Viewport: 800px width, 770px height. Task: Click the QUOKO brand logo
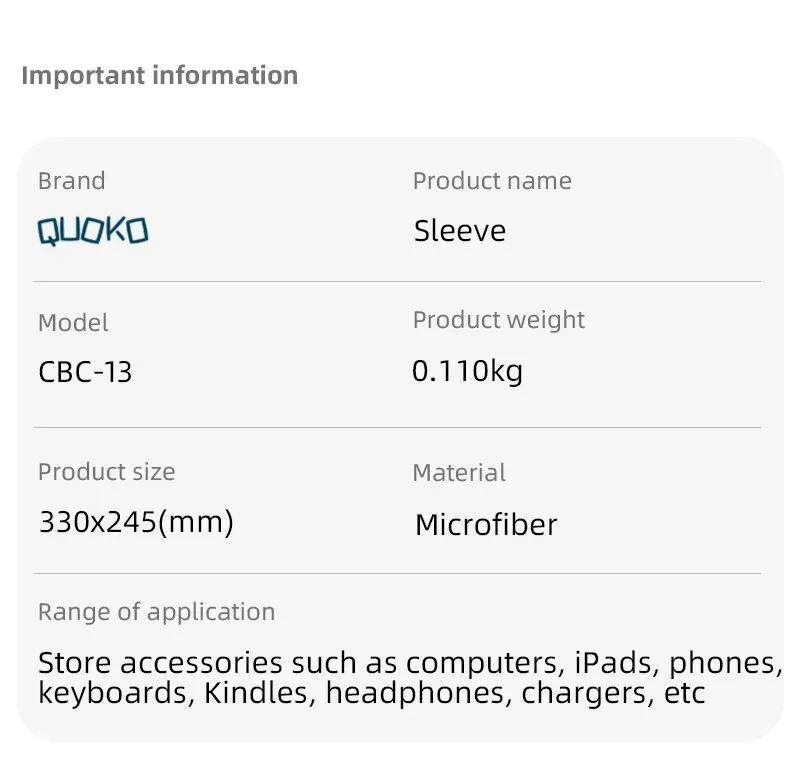point(93,232)
